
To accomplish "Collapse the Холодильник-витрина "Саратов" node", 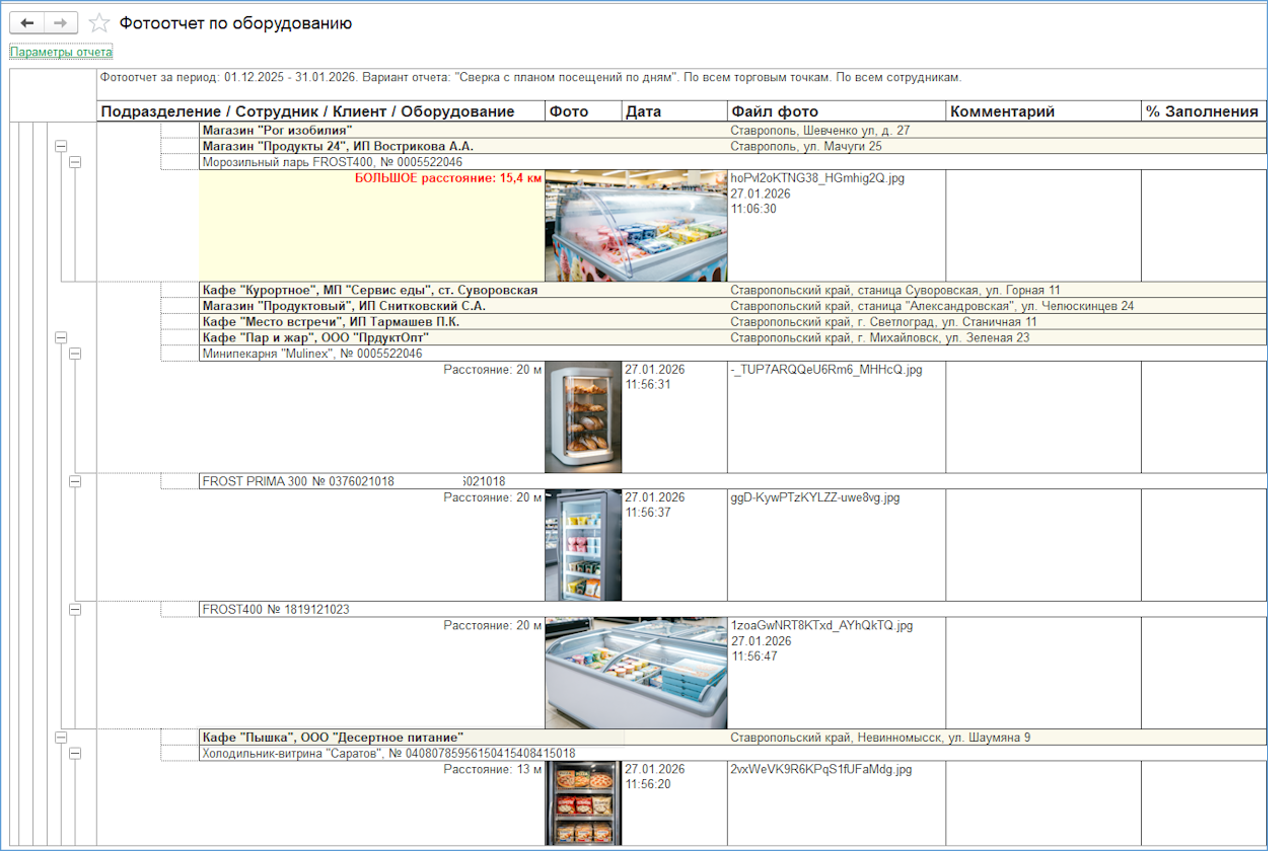I will (75, 753).
